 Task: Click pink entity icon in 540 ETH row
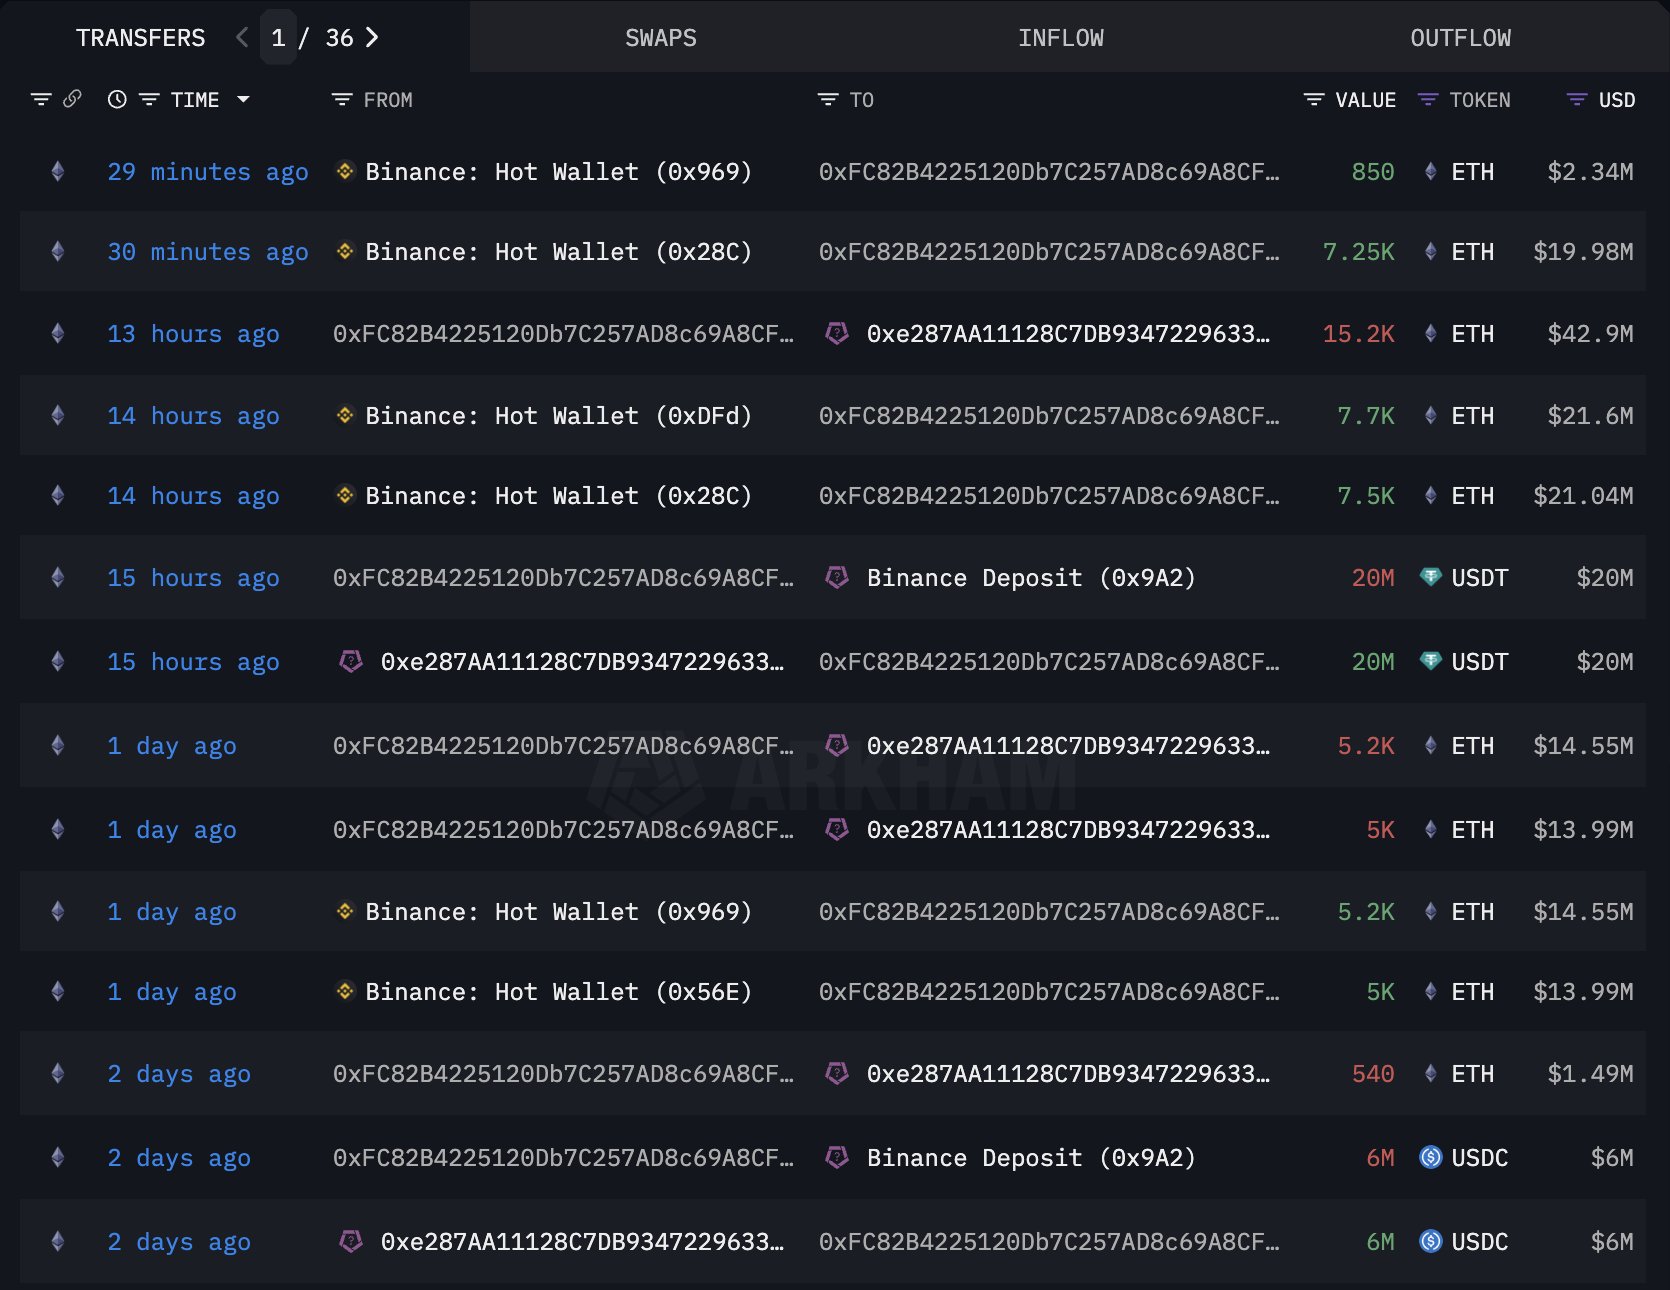point(837,1073)
